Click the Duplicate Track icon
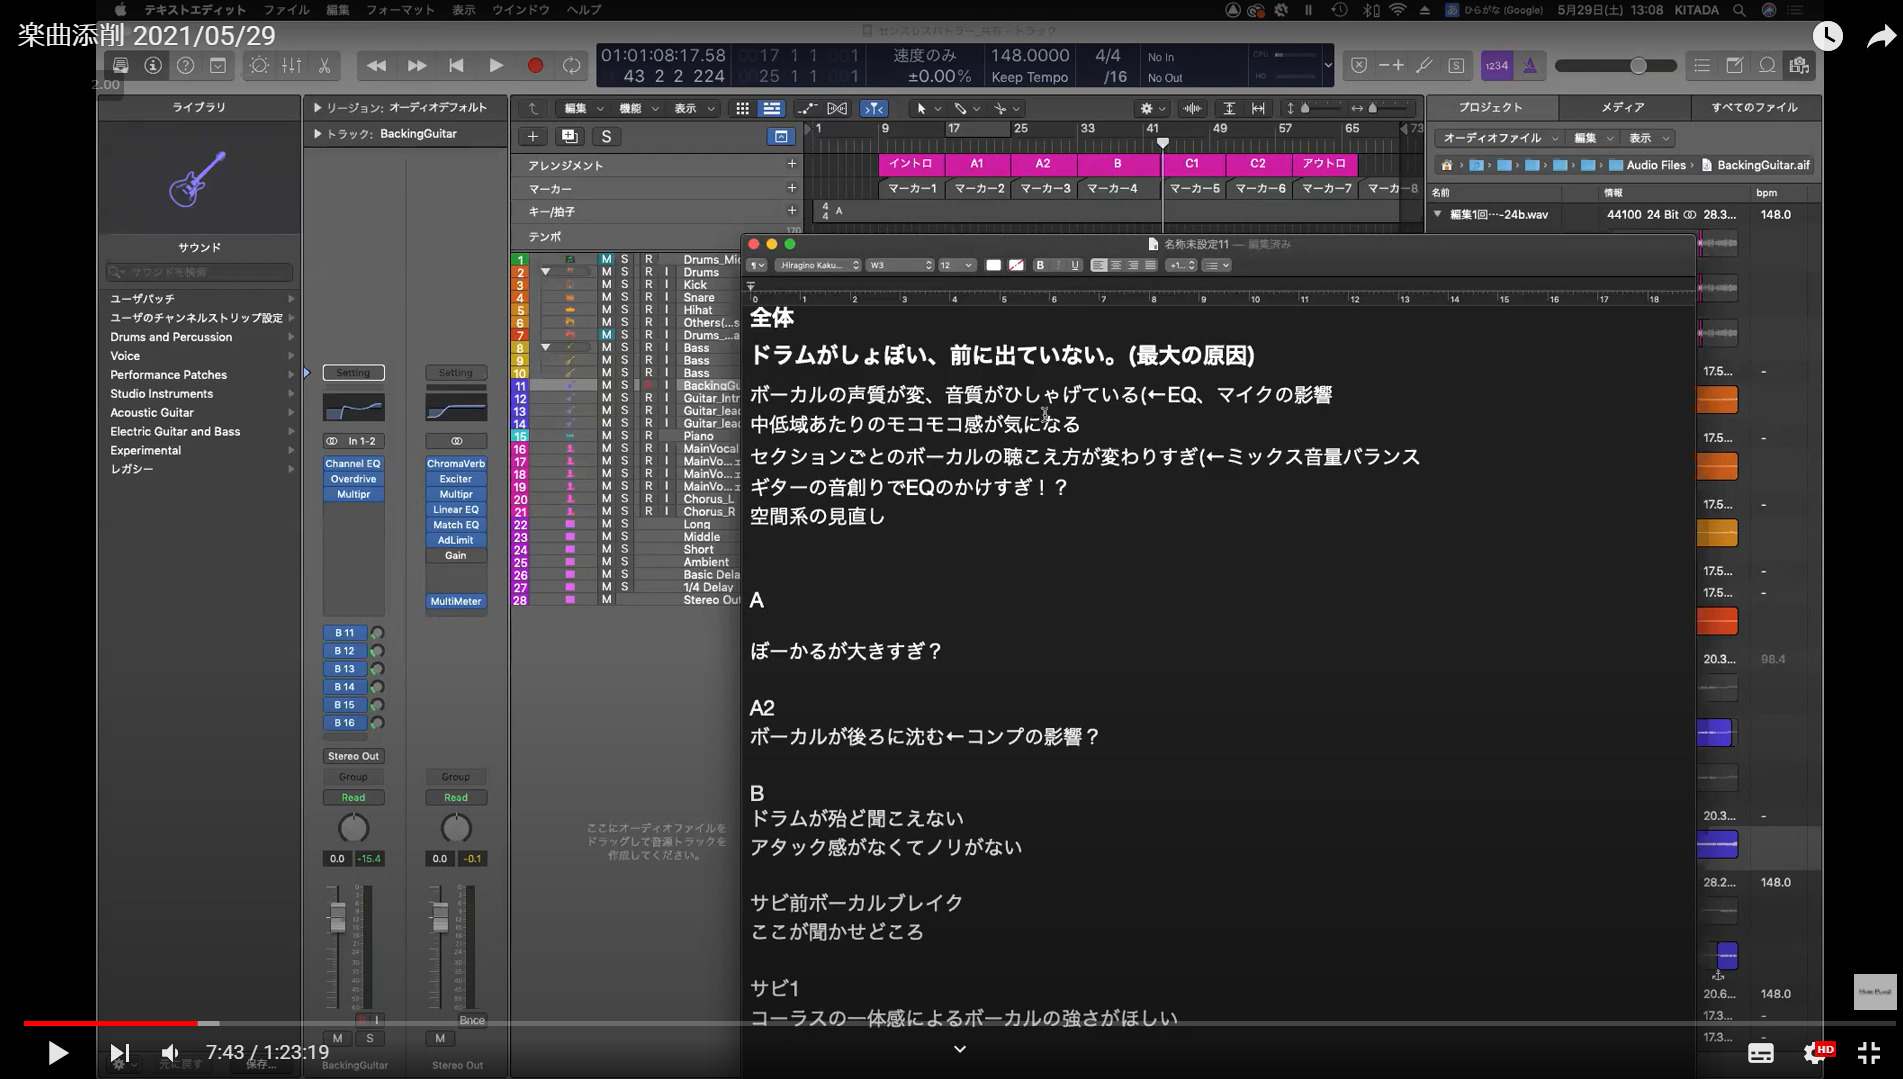Viewport: 1903px width, 1079px height. (569, 136)
